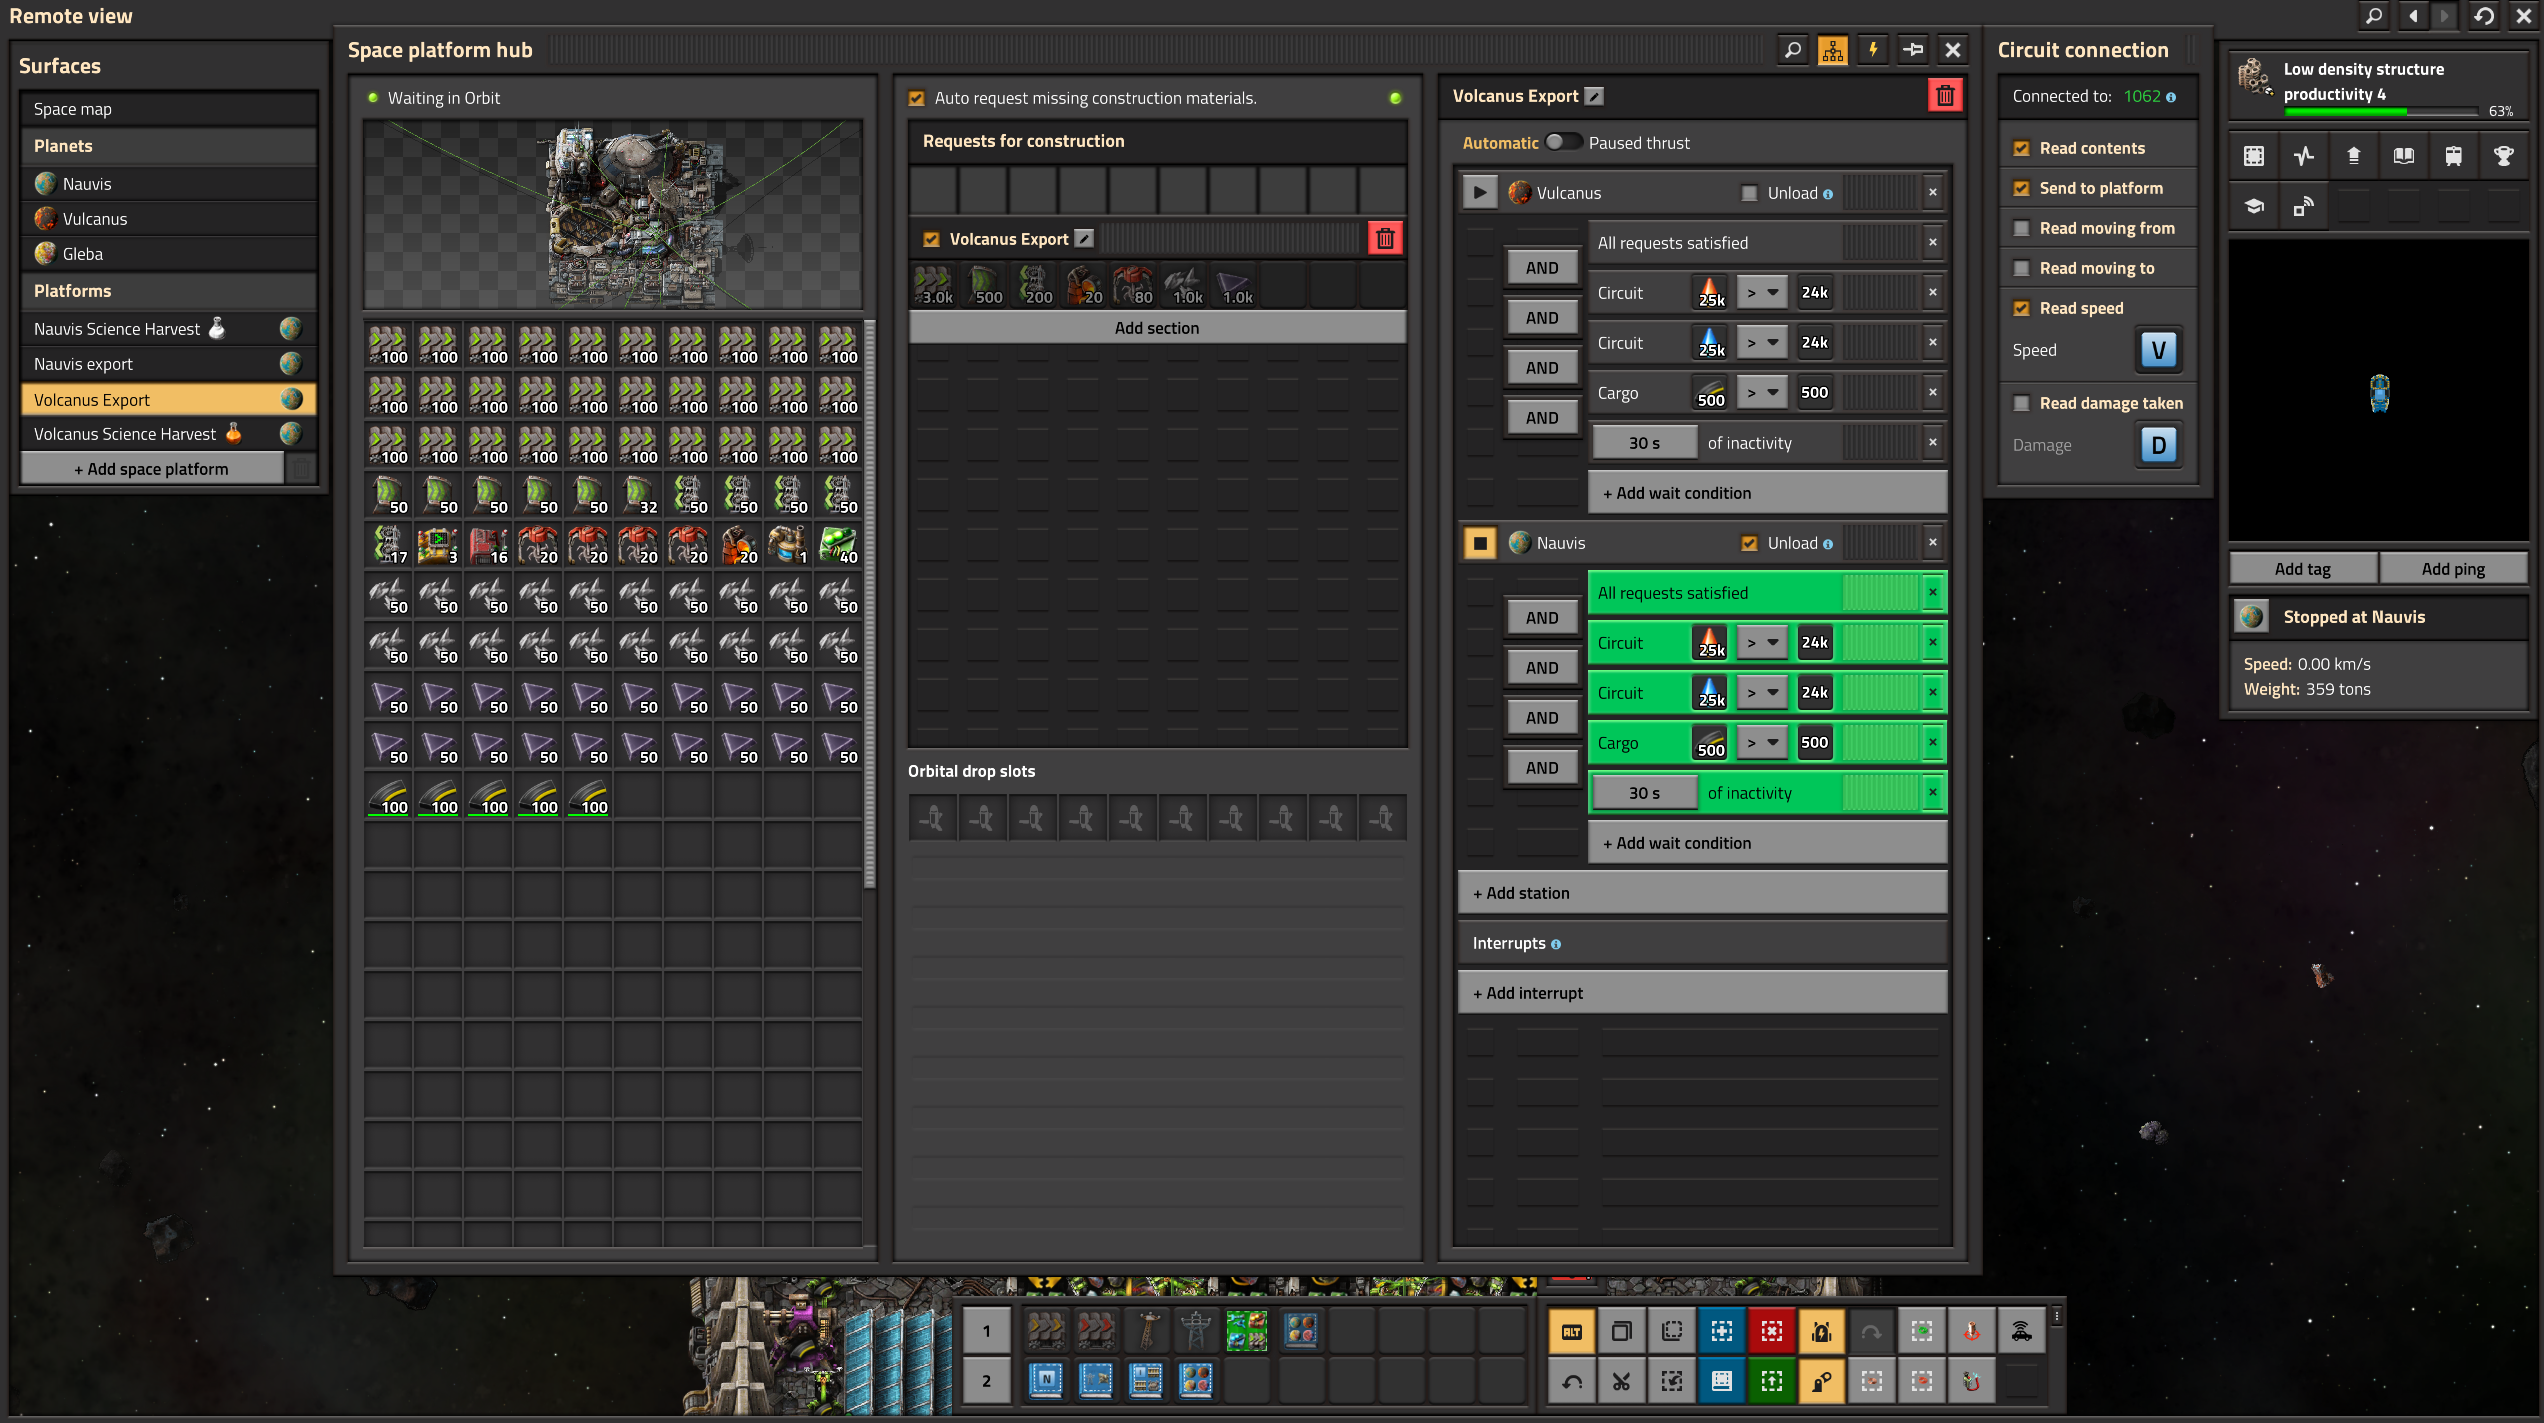The height and width of the screenshot is (1423, 2544).
Task: Open the trains overview icon
Action: coord(2454,156)
